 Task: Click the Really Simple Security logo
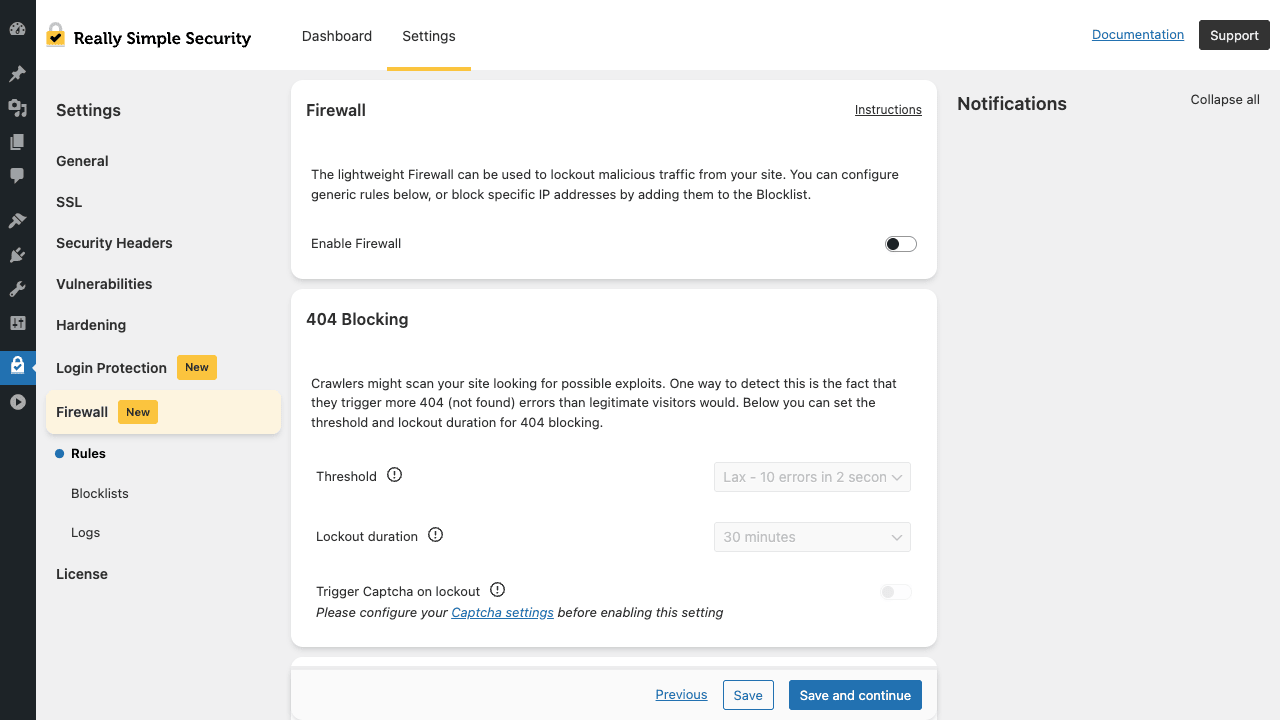tap(148, 37)
